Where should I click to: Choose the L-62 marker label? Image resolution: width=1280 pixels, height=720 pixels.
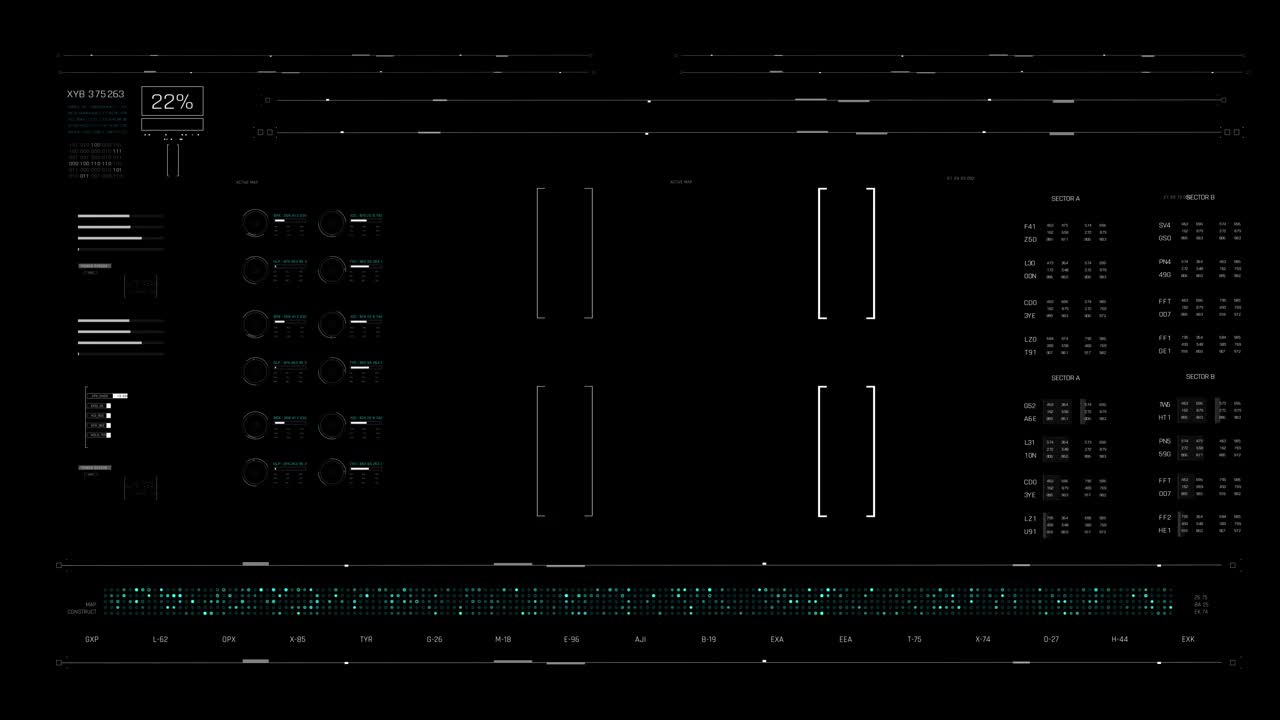coord(160,639)
